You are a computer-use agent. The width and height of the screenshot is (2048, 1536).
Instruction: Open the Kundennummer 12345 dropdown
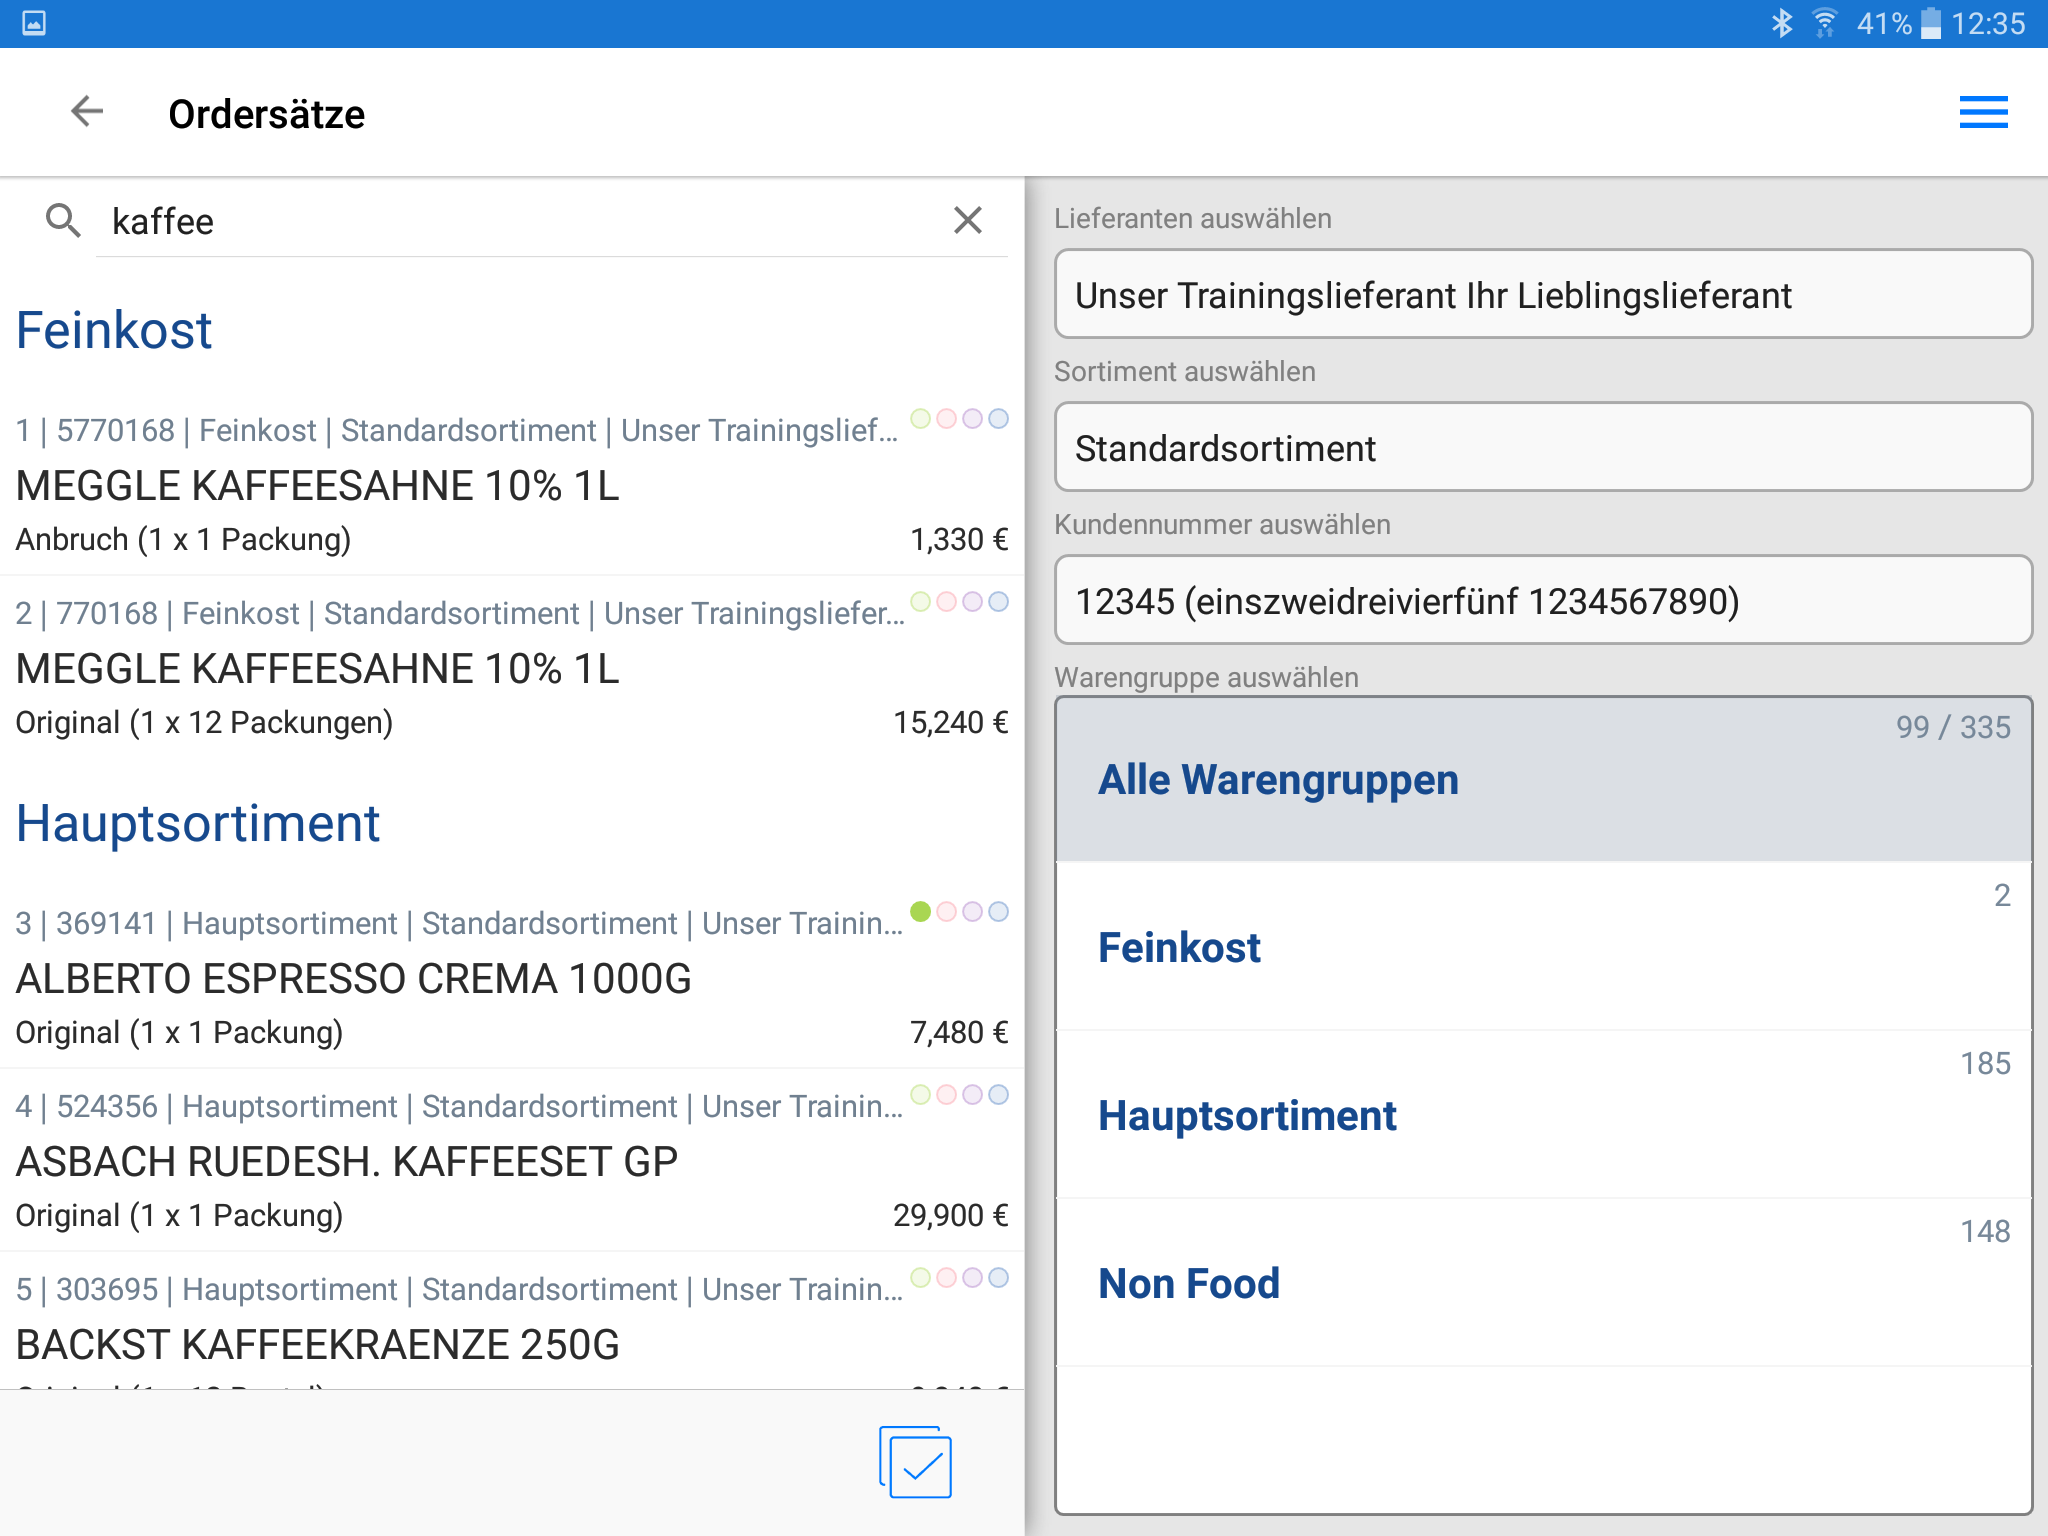pos(1542,601)
